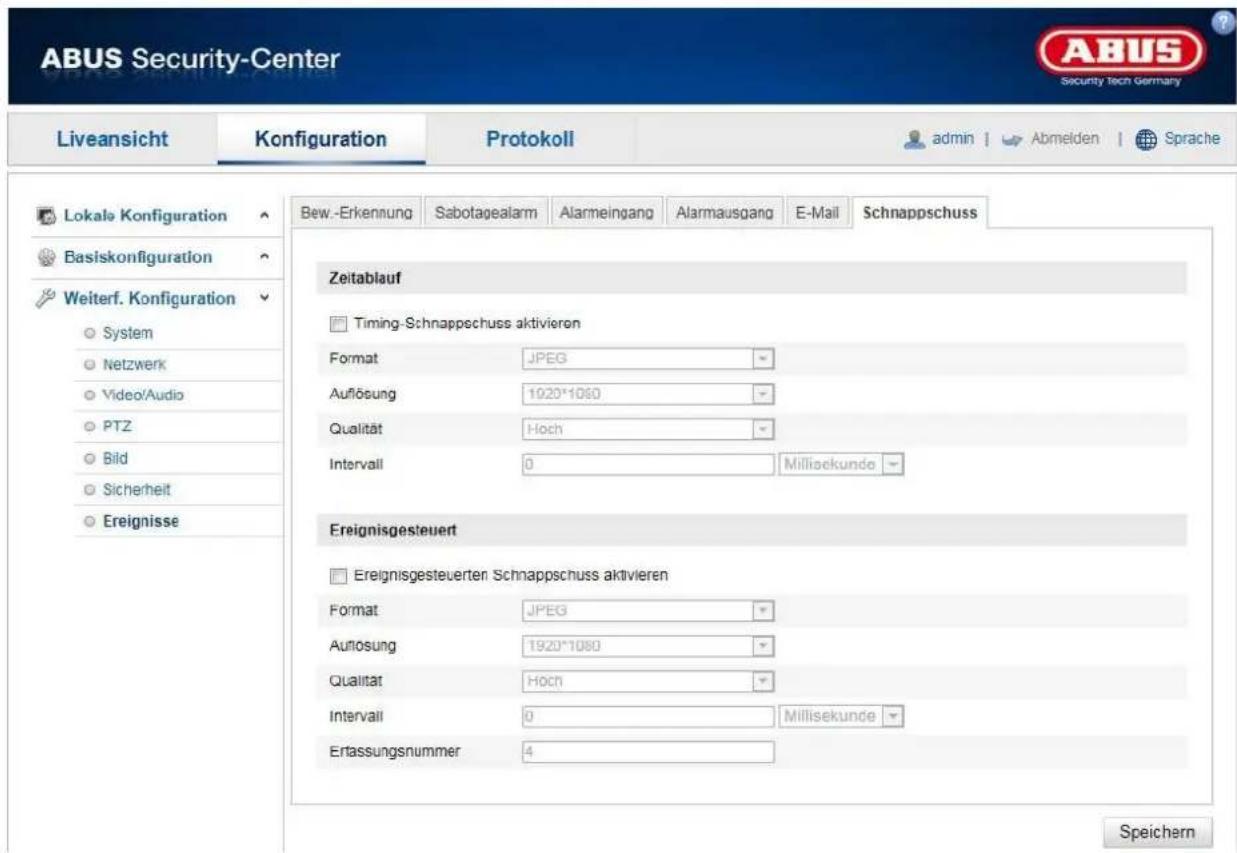
Task: Open Auflösung dropdown under Ereignisgesteuert
Action: coord(648,645)
